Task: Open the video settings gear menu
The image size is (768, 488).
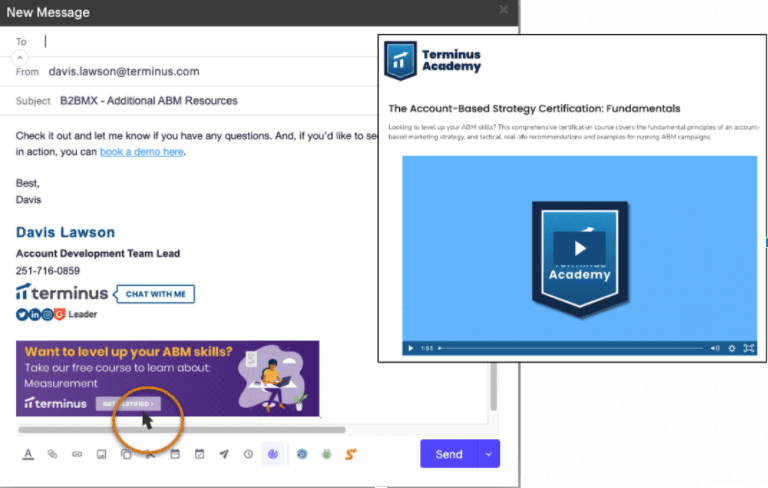Action: tap(731, 348)
